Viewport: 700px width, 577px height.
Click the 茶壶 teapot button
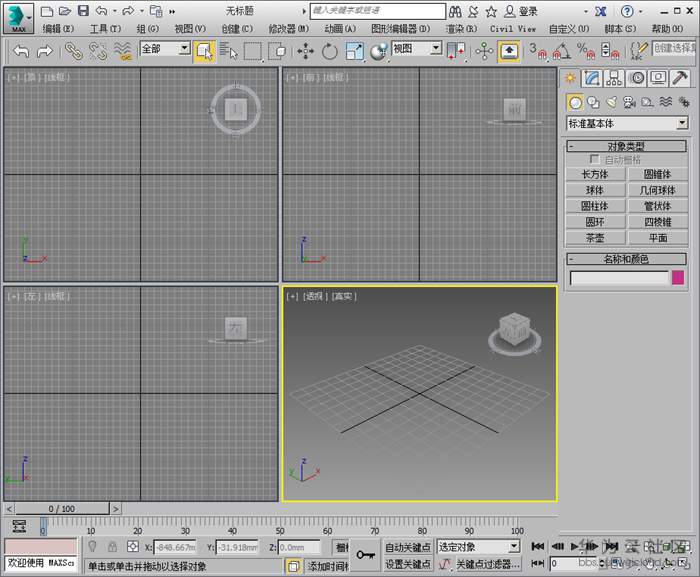point(595,238)
